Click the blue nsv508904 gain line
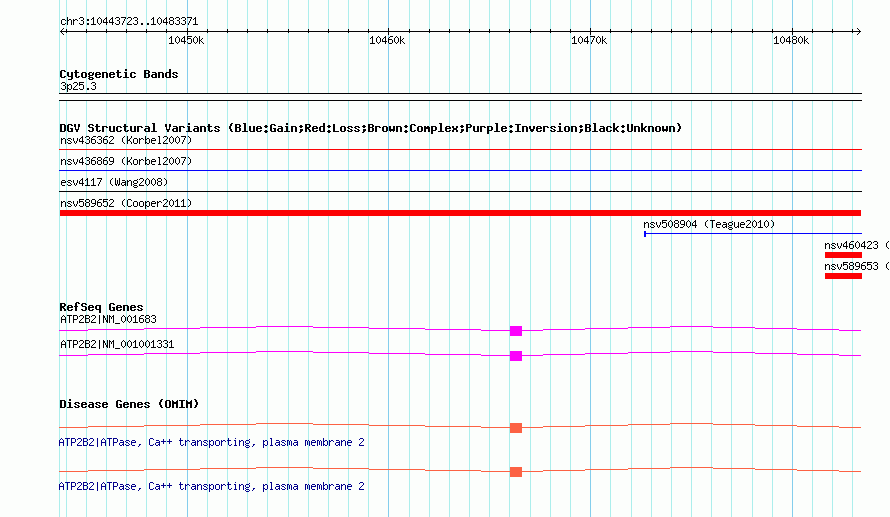 click(x=753, y=233)
